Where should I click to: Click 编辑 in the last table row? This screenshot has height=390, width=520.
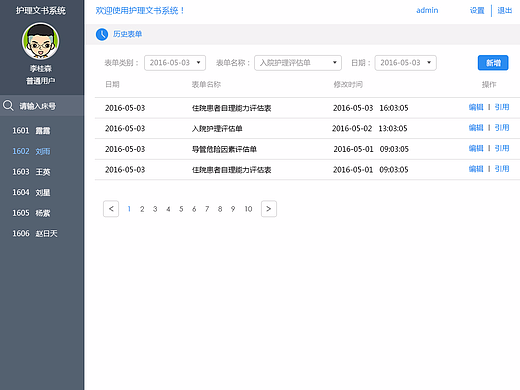pos(476,169)
